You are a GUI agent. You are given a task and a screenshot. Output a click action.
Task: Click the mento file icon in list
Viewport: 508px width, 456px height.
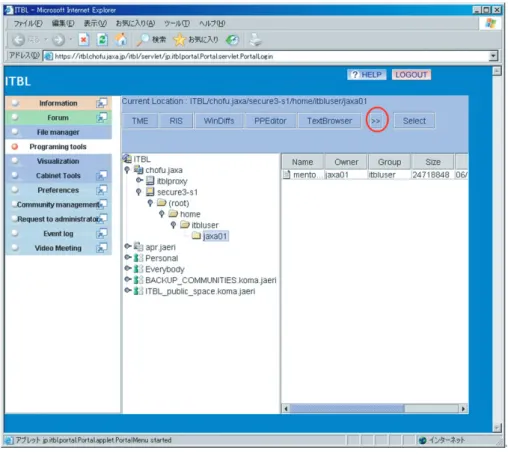click(x=287, y=174)
